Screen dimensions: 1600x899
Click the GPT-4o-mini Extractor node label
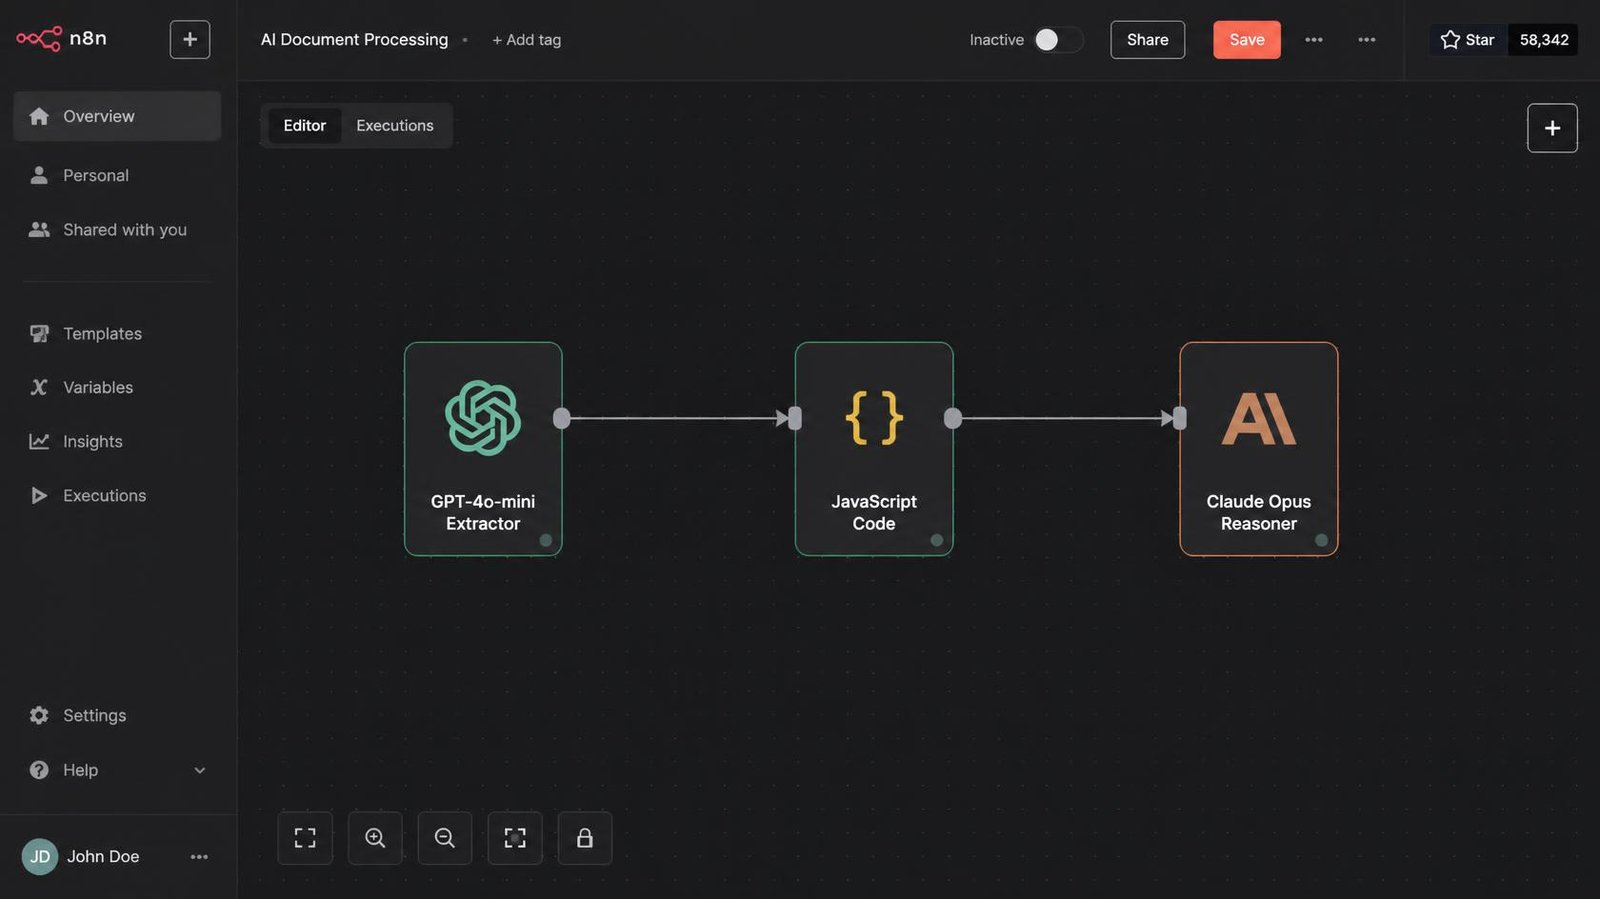pos(483,512)
